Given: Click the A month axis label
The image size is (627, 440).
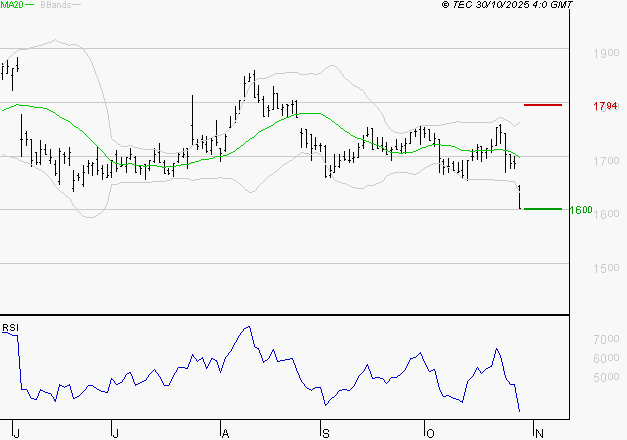Looking at the screenshot, I should click(226, 434).
